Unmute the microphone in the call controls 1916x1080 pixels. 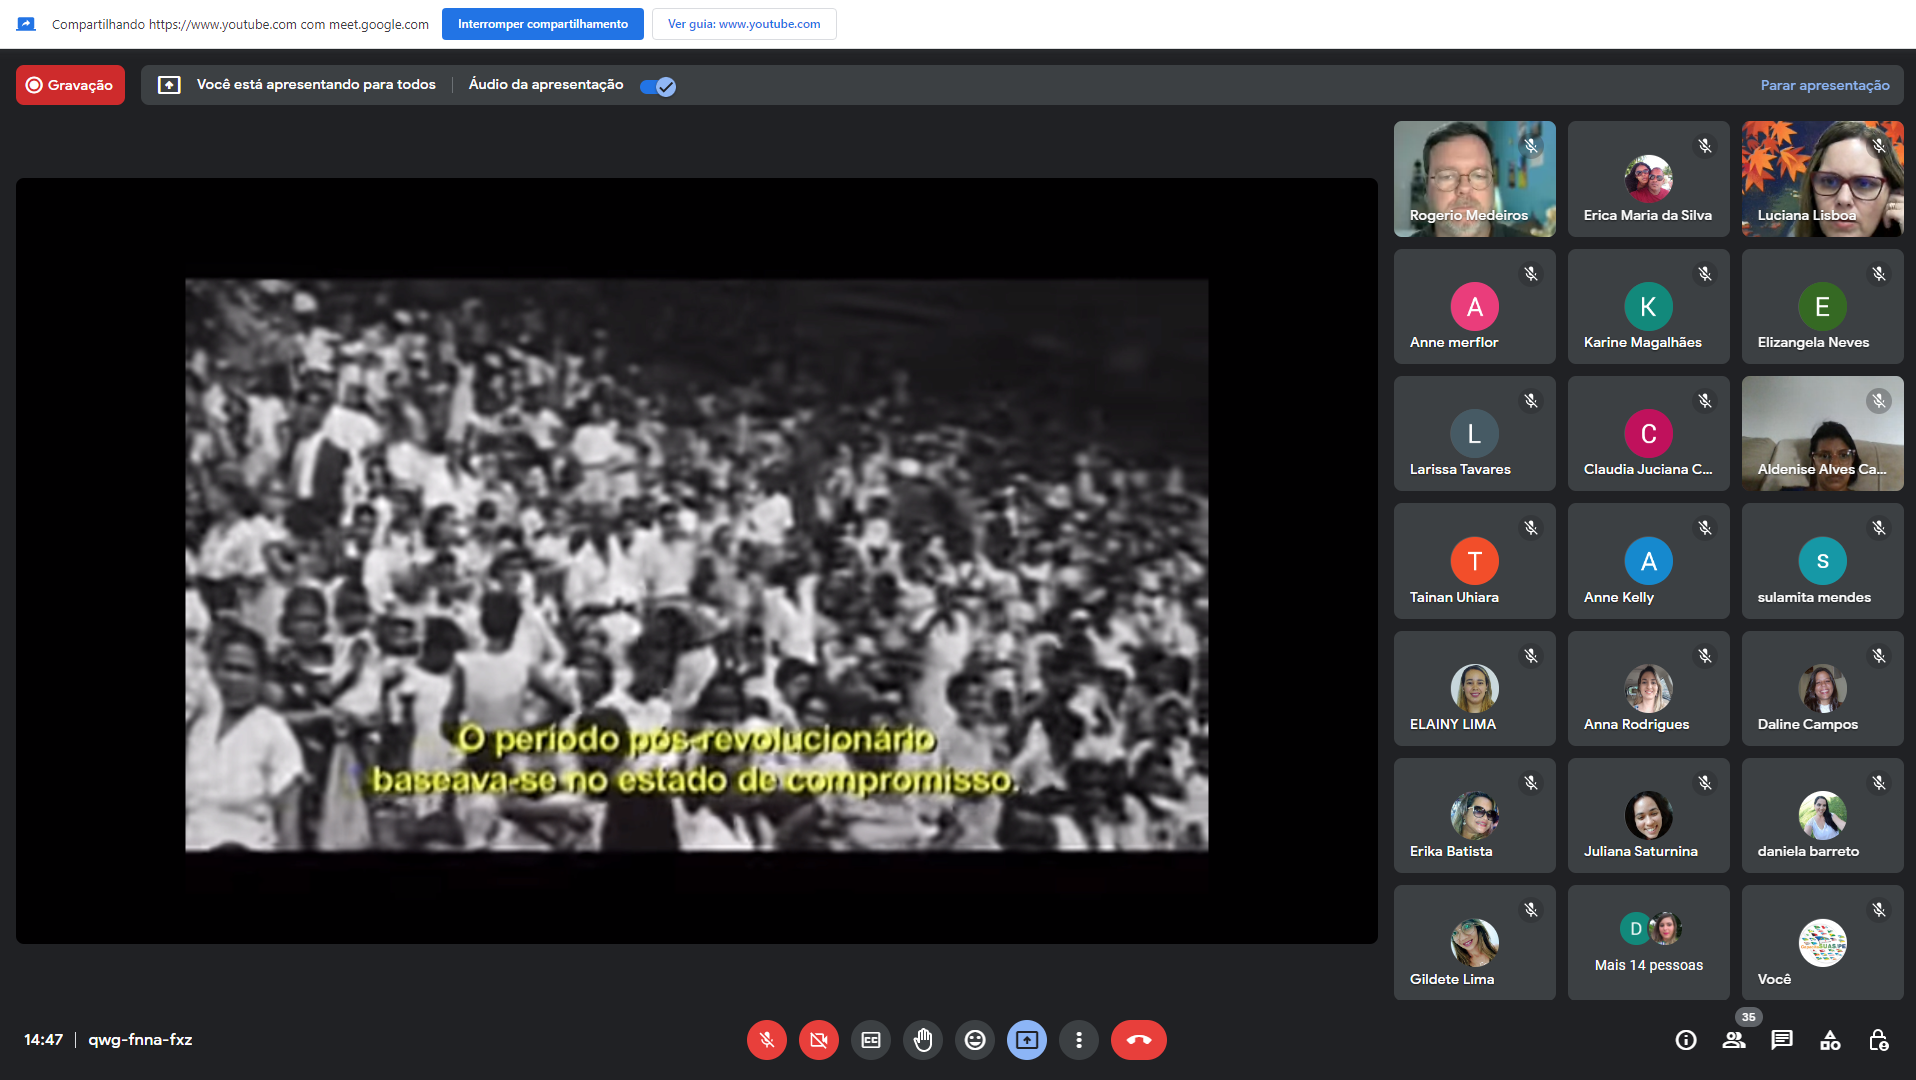[766, 1040]
